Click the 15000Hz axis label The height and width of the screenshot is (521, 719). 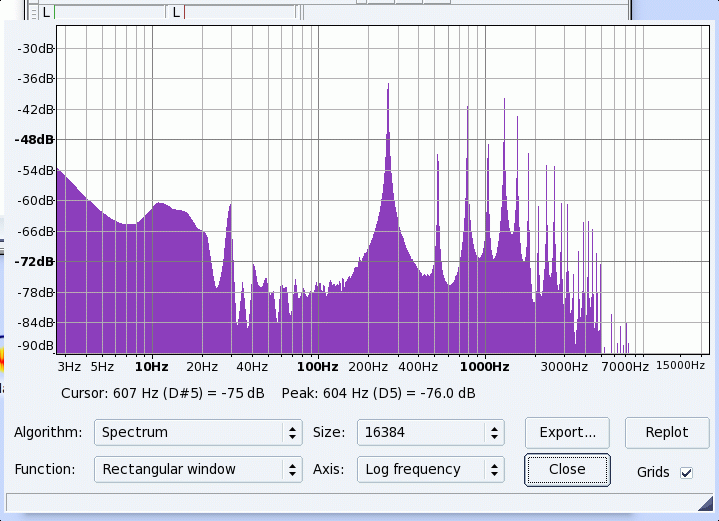tap(680, 366)
